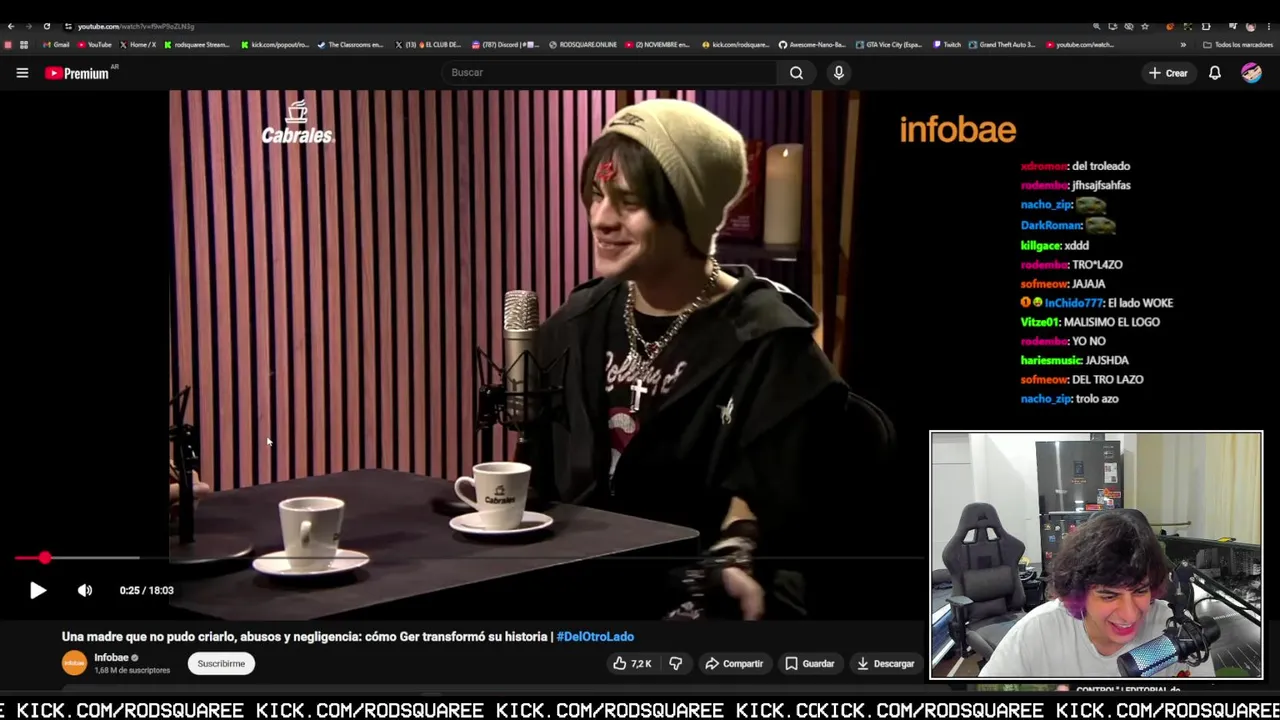Screen dimensions: 1280x720
Task: Like the video with 7,2 K
Action: [632, 664]
